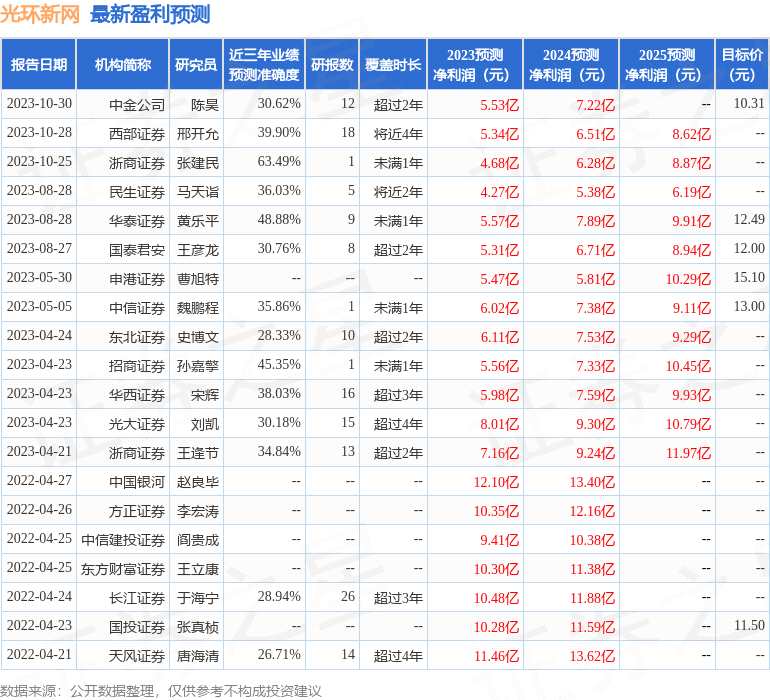
Task: Select the 2025预测净利润 column header
Action: click(x=667, y=64)
